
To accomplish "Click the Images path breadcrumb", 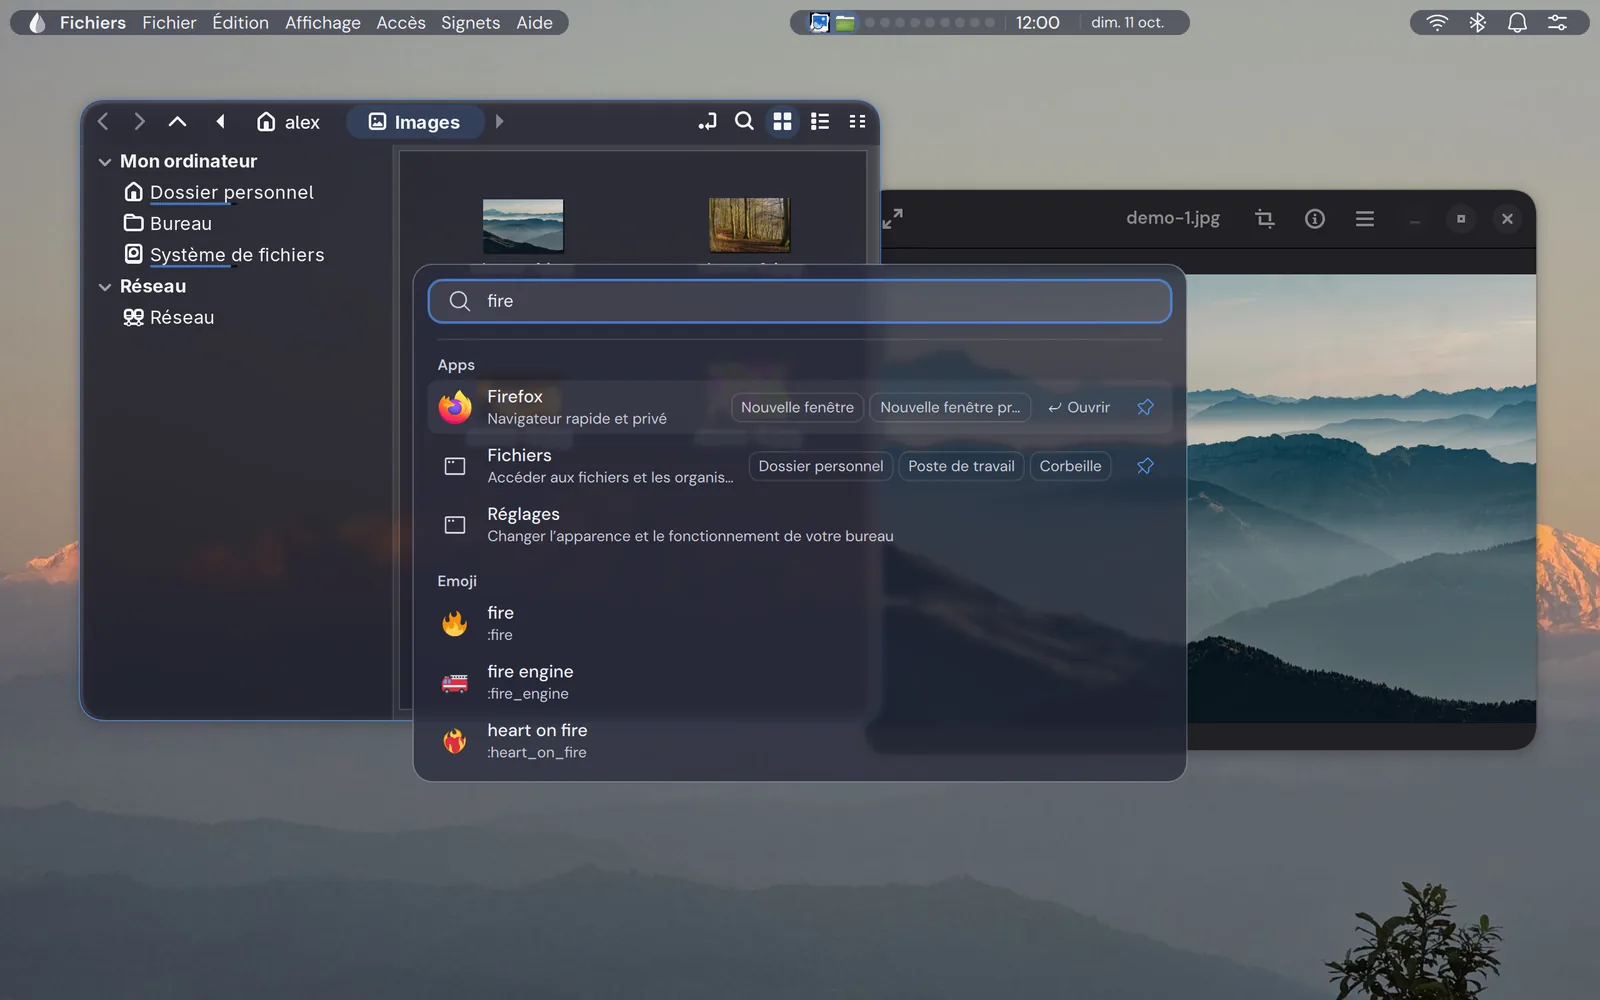I will tap(415, 122).
